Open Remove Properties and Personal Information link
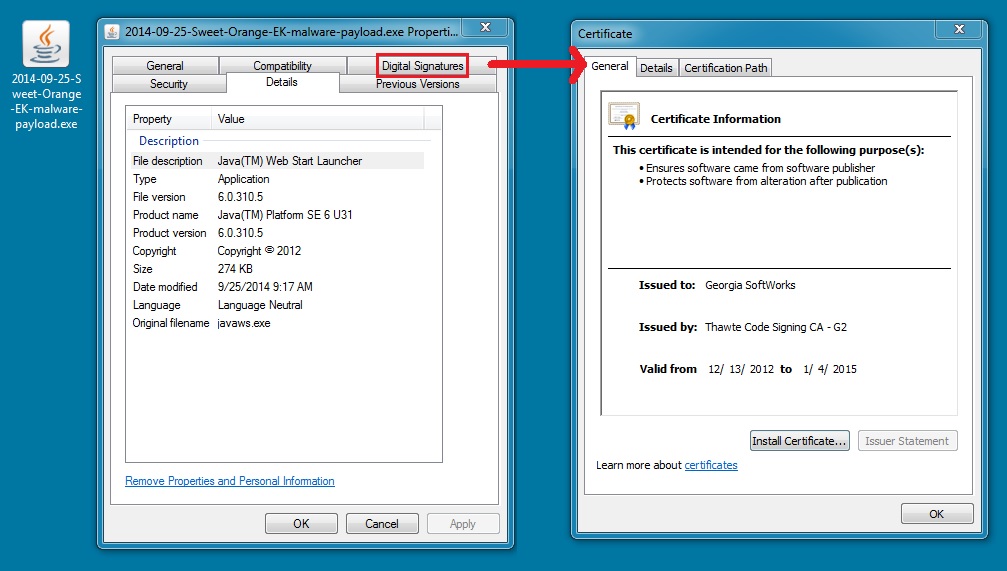This screenshot has height=571, width=1007. pos(229,481)
